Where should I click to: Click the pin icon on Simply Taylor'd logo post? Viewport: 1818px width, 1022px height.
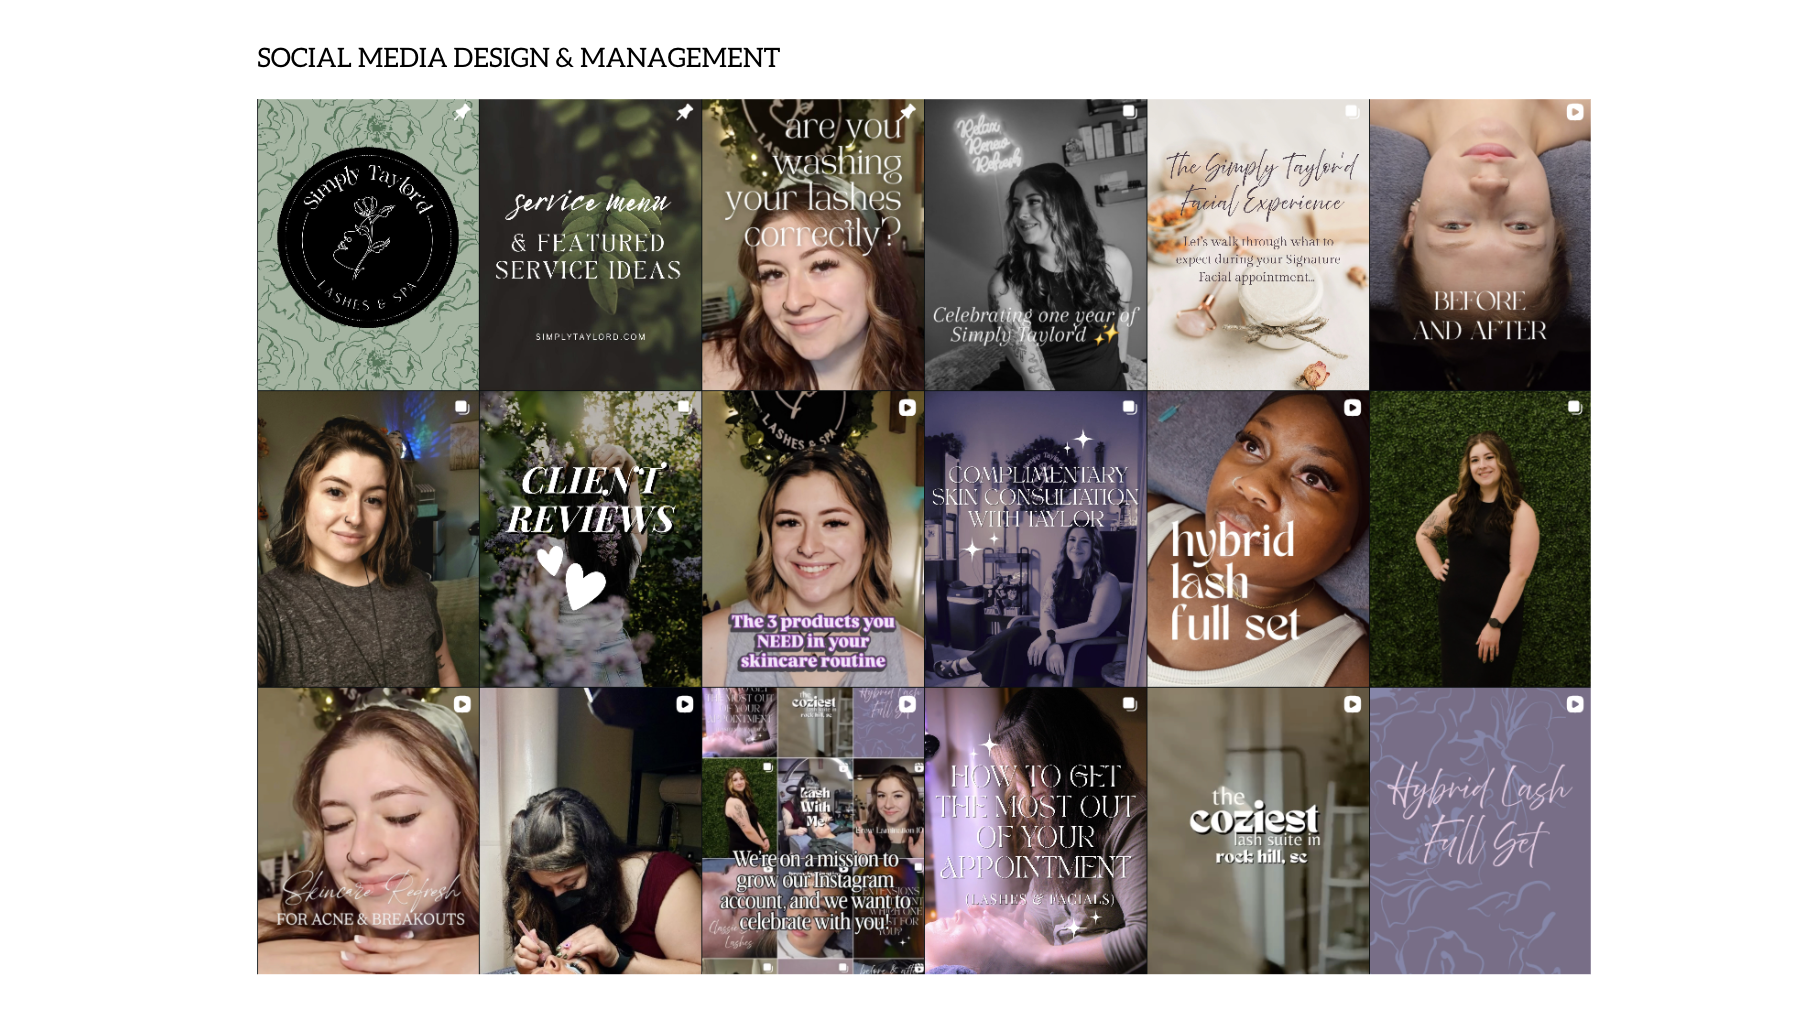[461, 112]
